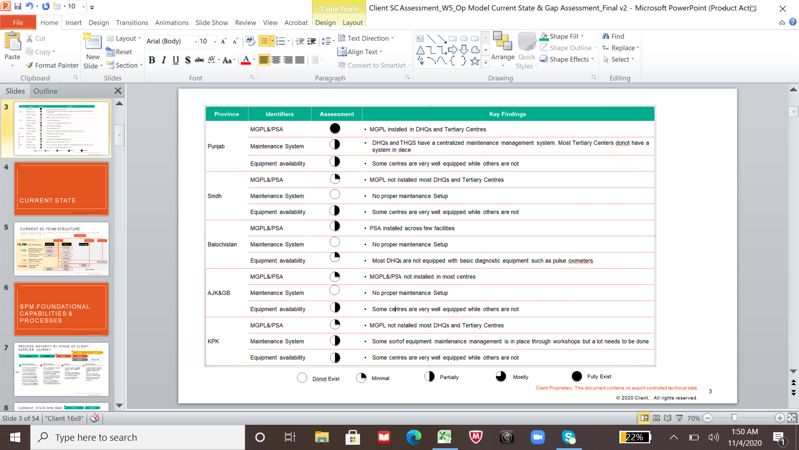The width and height of the screenshot is (799, 450).
Task: Open the Text Direction dropdown
Action: pos(366,38)
